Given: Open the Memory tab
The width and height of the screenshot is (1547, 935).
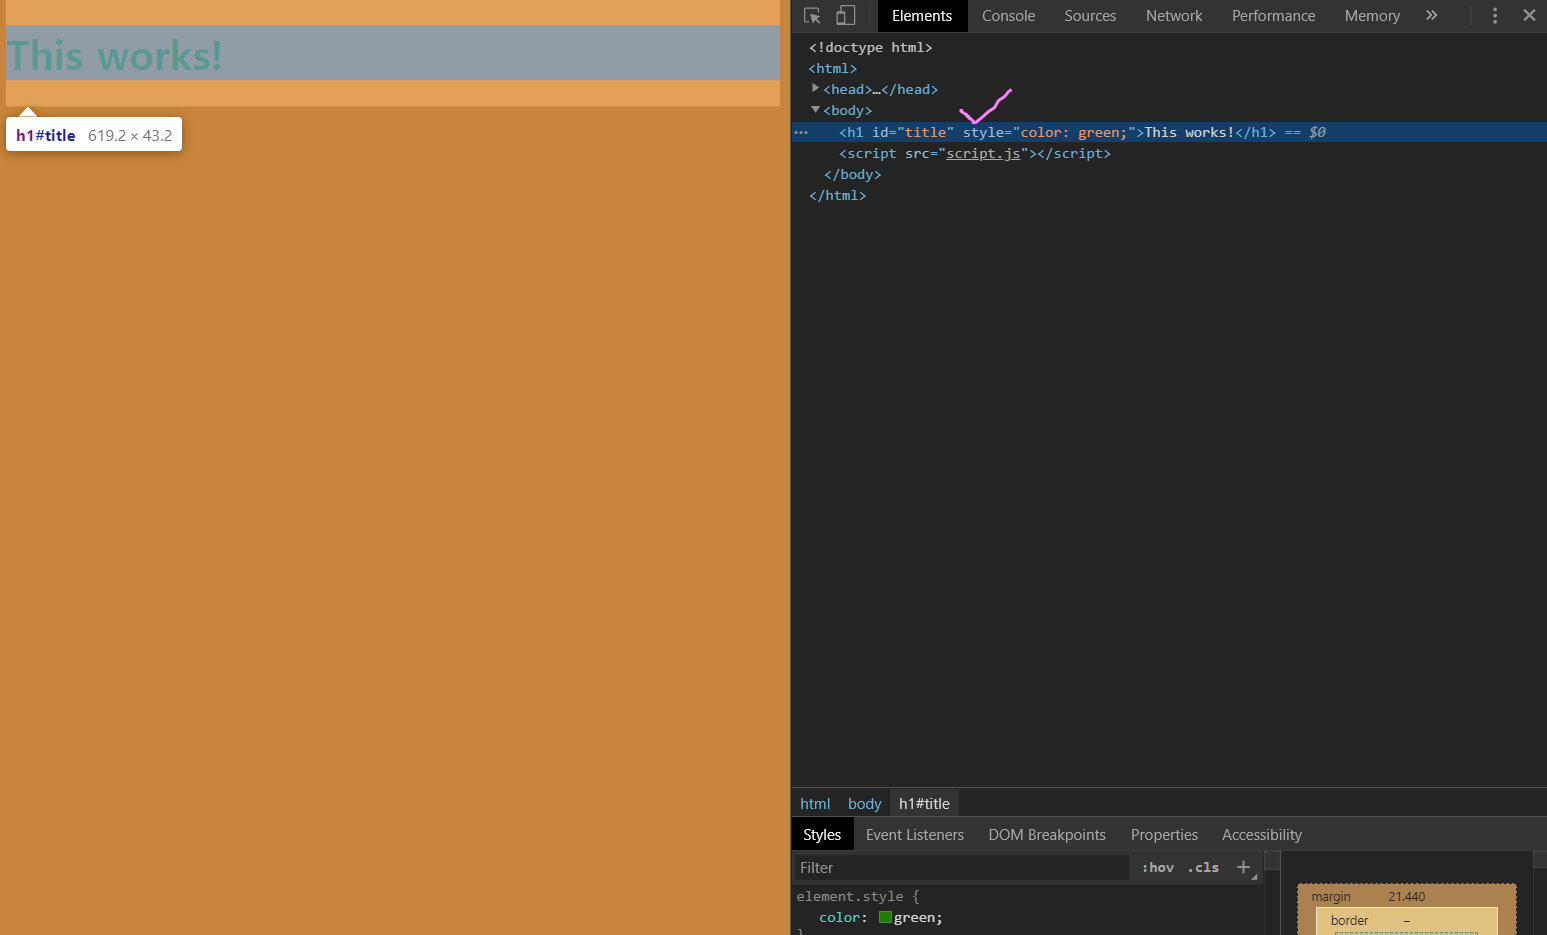Looking at the screenshot, I should point(1372,16).
